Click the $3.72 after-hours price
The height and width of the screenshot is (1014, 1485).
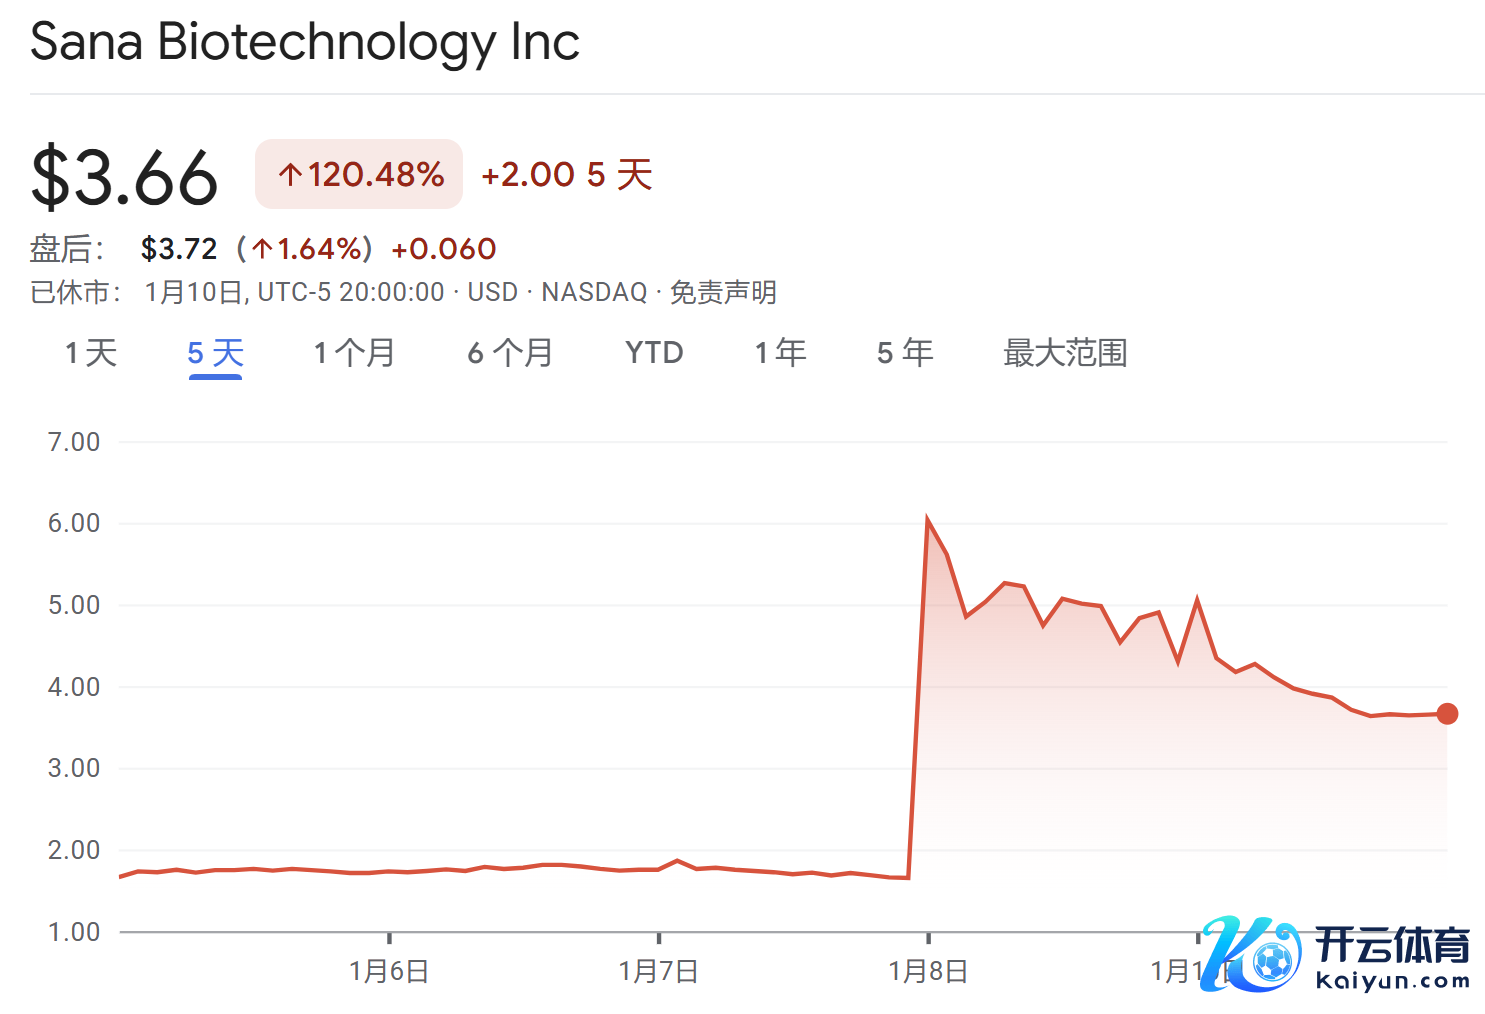pyautogui.click(x=179, y=249)
